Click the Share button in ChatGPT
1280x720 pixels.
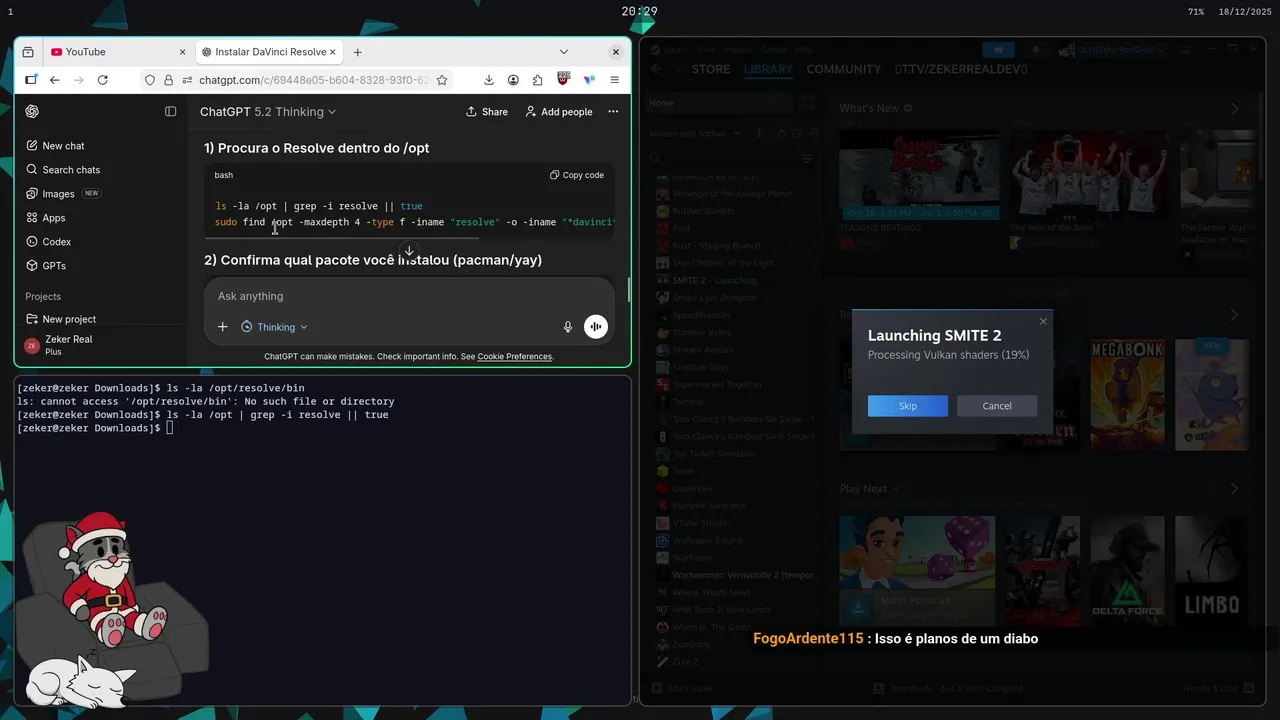pyautogui.click(x=487, y=112)
